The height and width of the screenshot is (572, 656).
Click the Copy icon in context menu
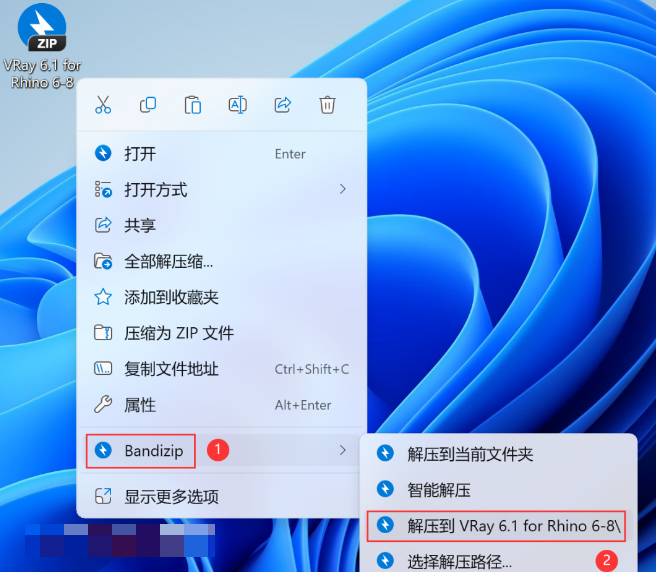coord(148,105)
